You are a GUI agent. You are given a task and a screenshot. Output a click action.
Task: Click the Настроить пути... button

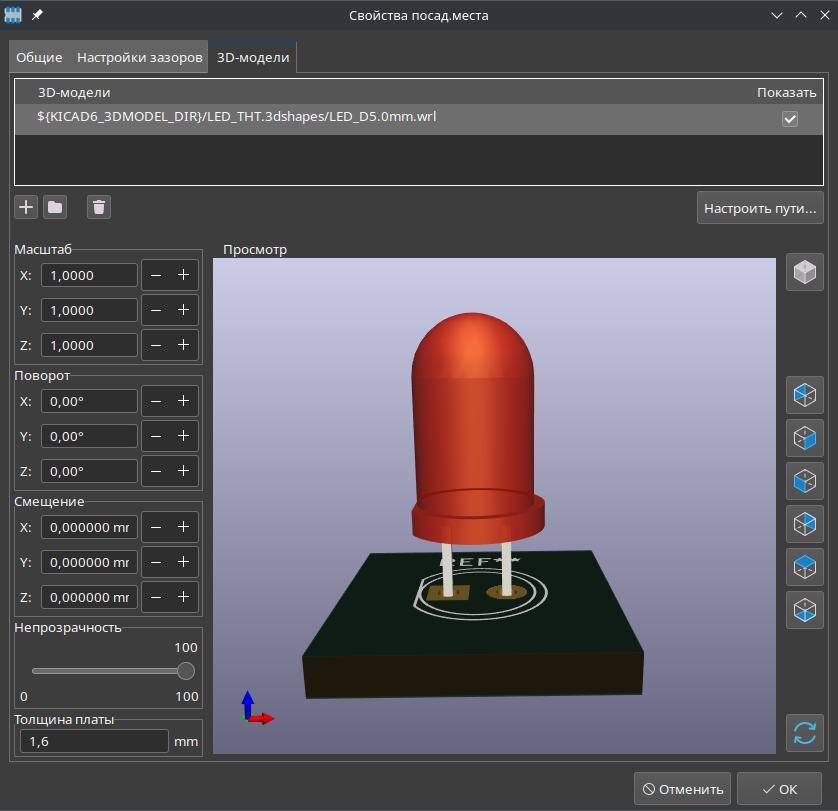point(760,209)
